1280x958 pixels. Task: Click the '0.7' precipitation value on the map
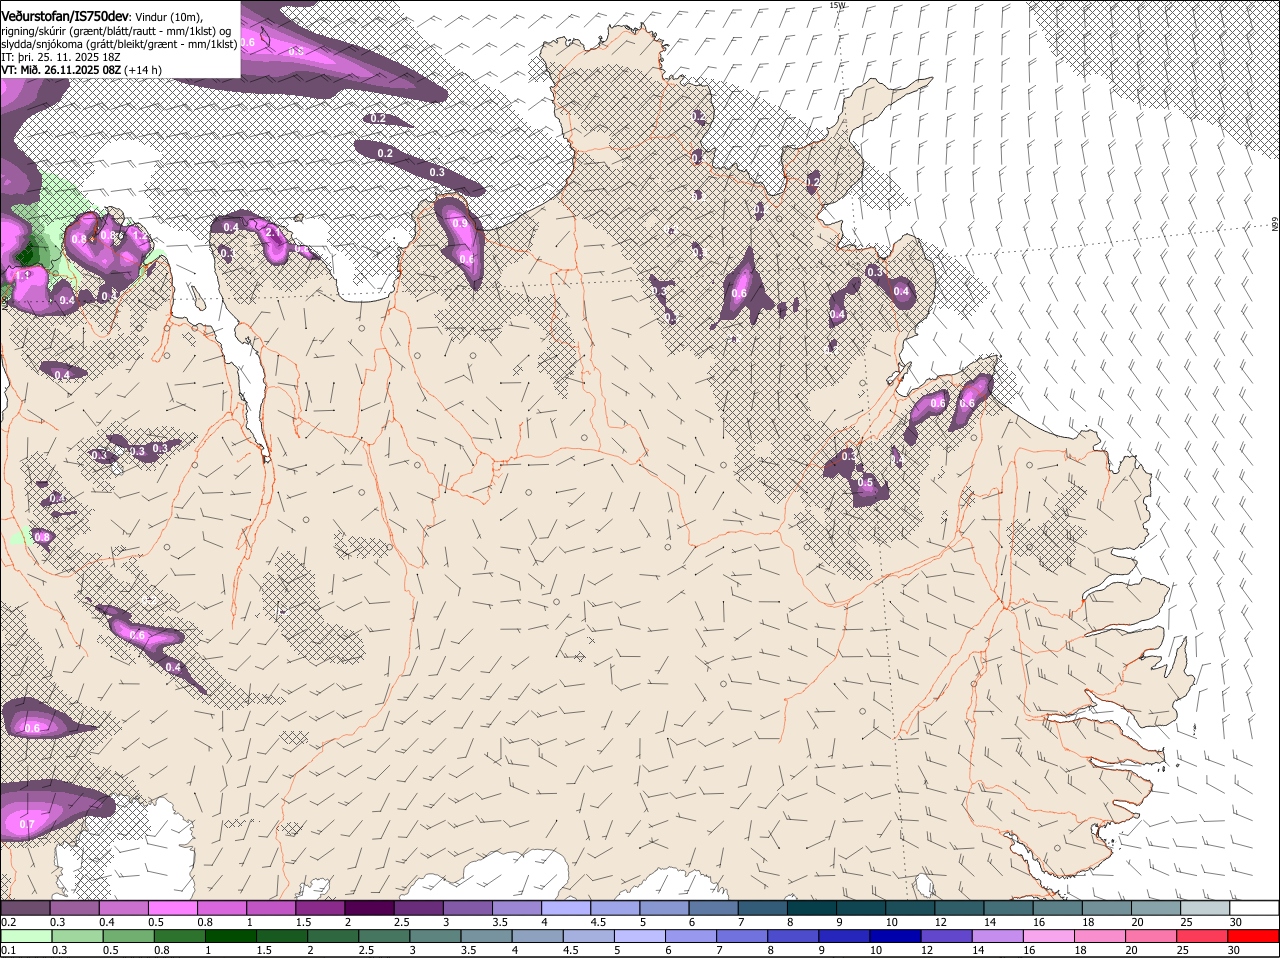(x=27, y=825)
